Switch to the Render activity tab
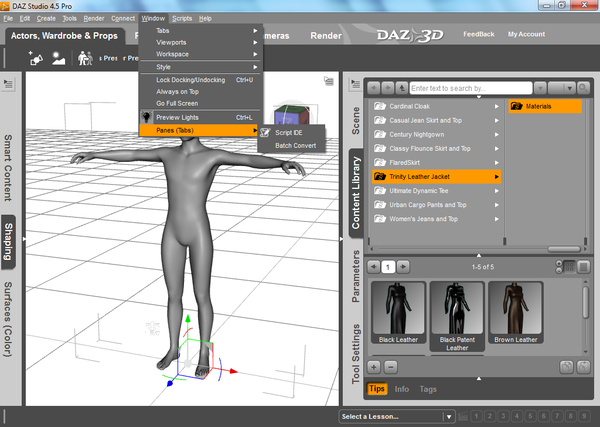The height and width of the screenshot is (427, 600). pyautogui.click(x=326, y=36)
